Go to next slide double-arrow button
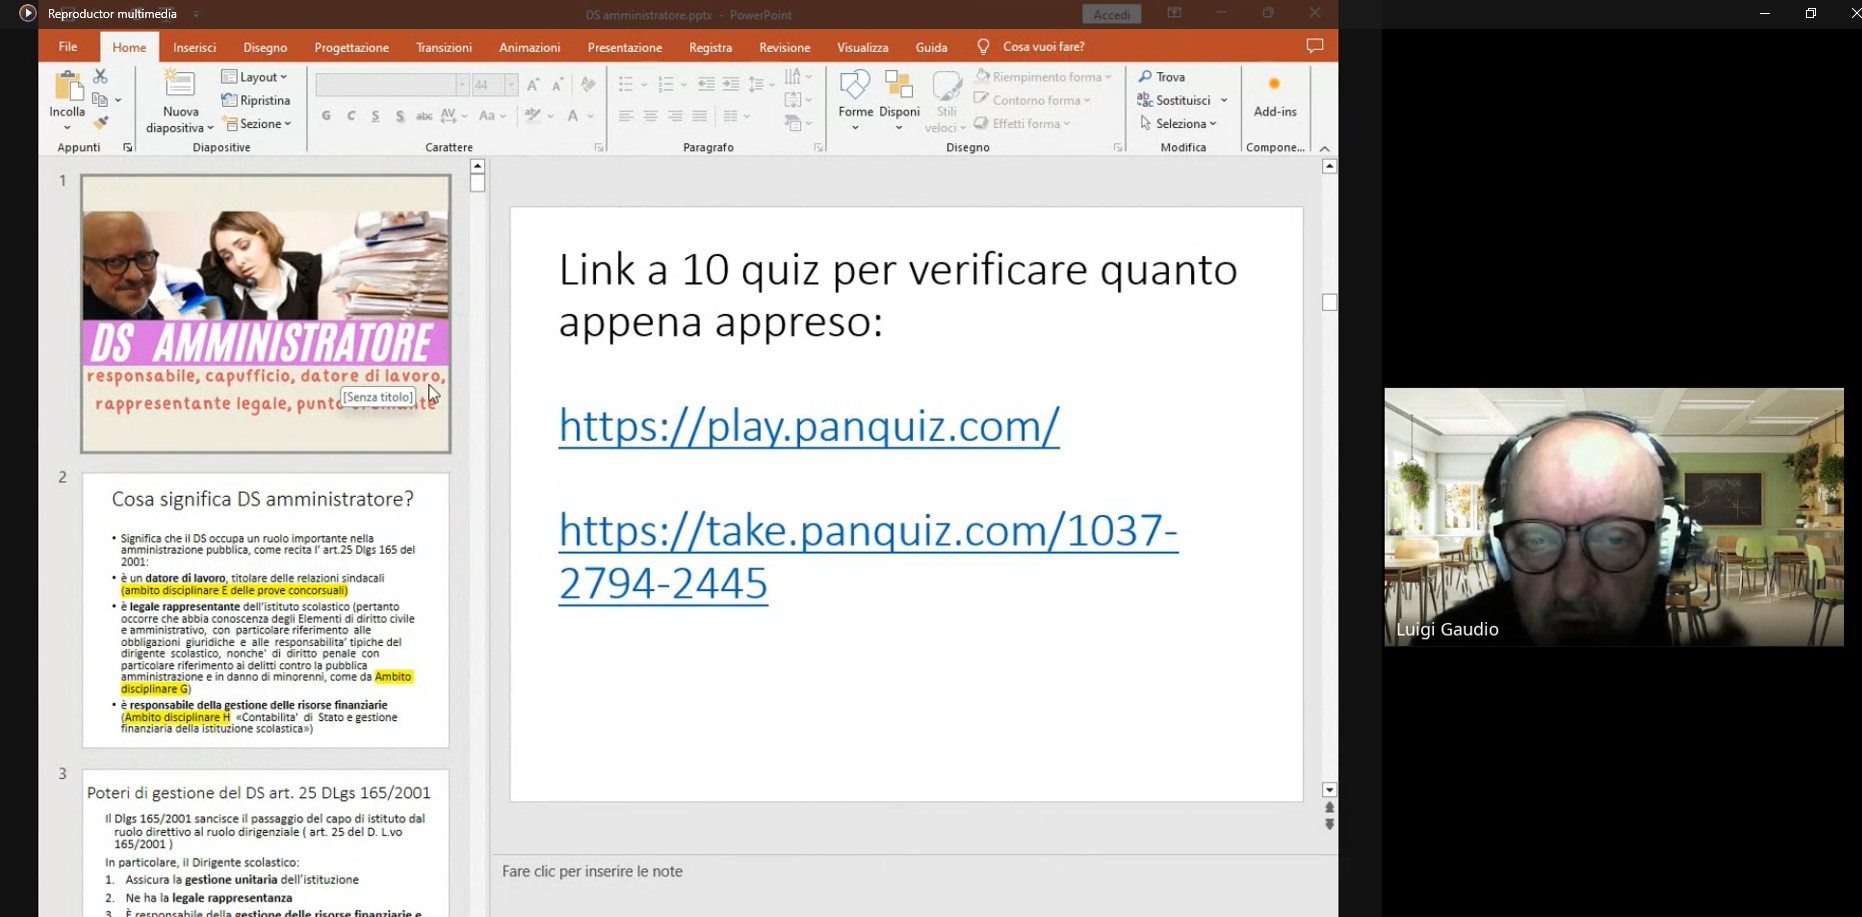The height and width of the screenshot is (917, 1862). coord(1329,825)
